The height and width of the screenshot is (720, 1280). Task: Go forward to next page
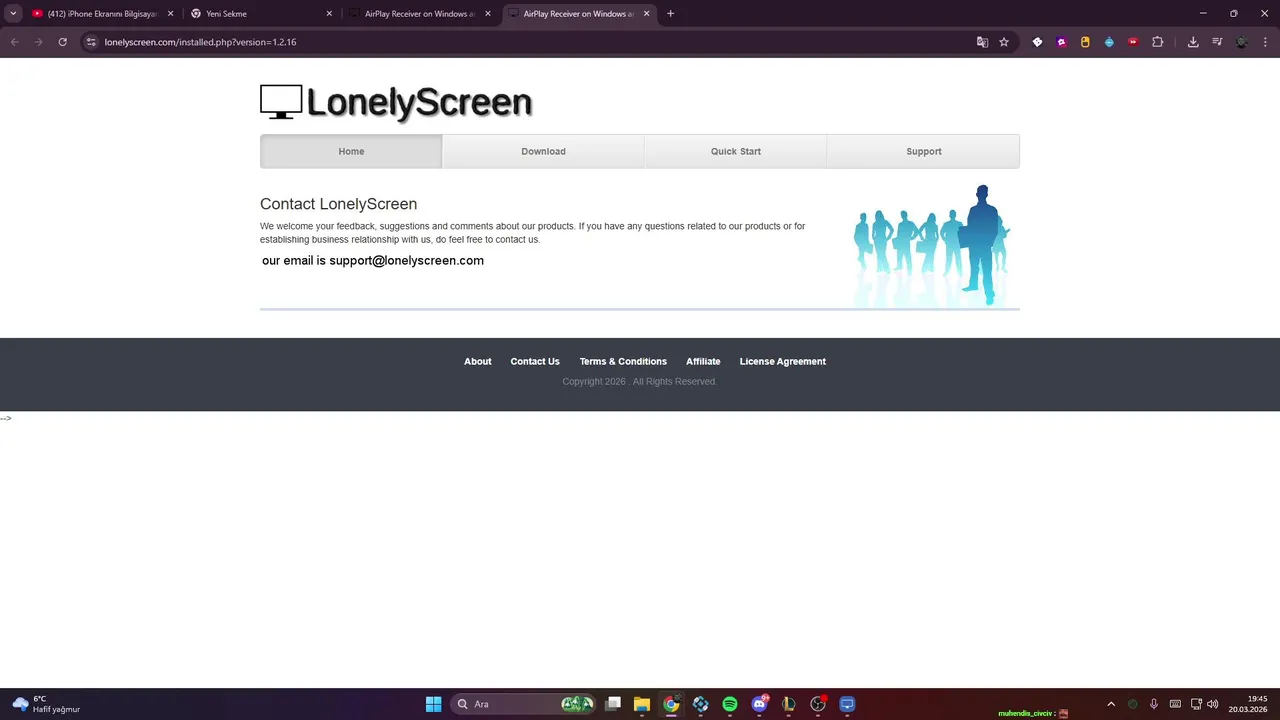[x=38, y=42]
